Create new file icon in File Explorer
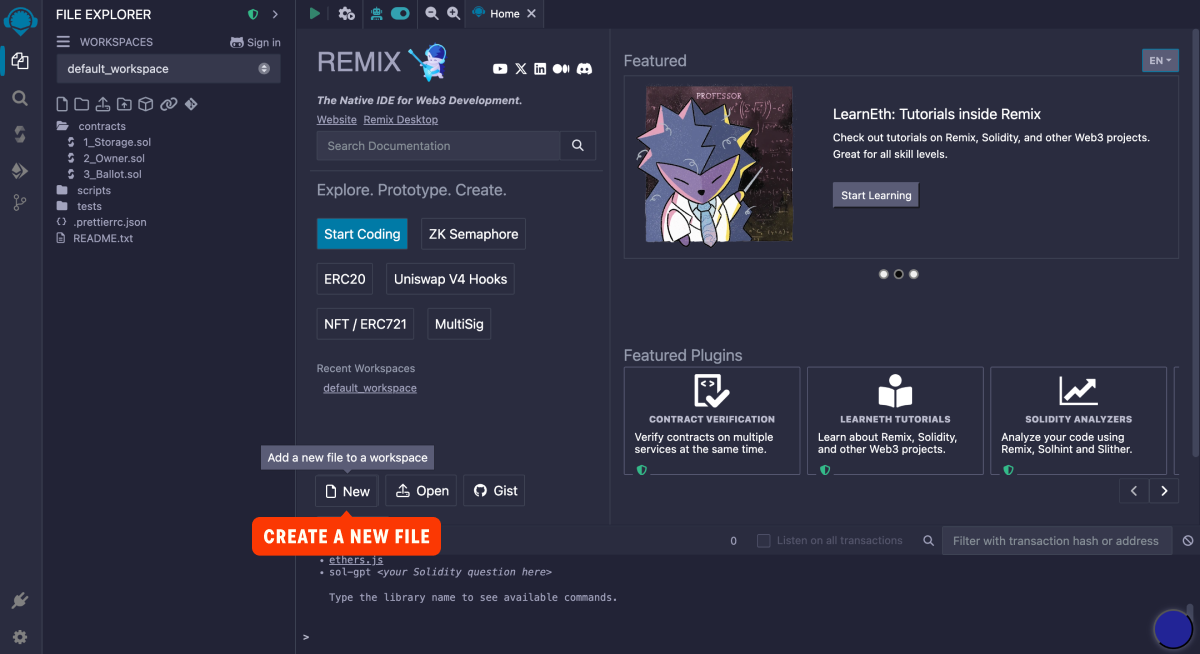Viewport: 1200px width, 654px height. coord(63,104)
